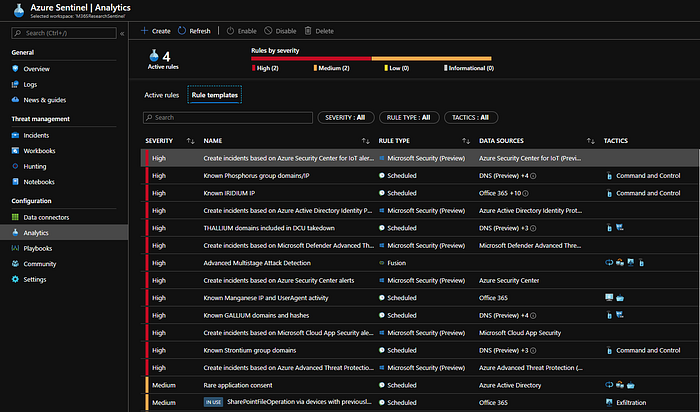This screenshot has height=412, width=700.
Task: Click IN USE badge on SharePointFileOperation row
Action: [213, 402]
